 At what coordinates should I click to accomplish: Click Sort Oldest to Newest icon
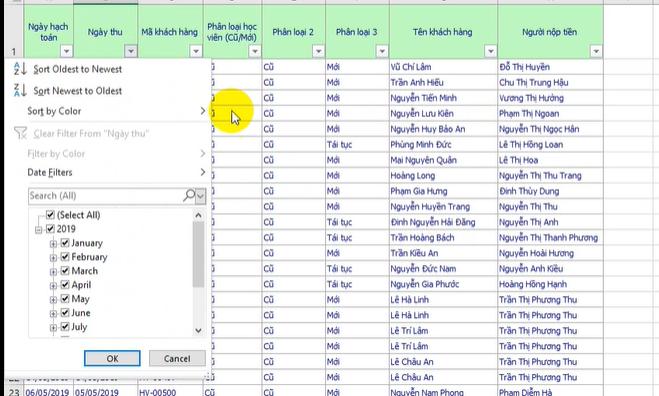click(20, 69)
